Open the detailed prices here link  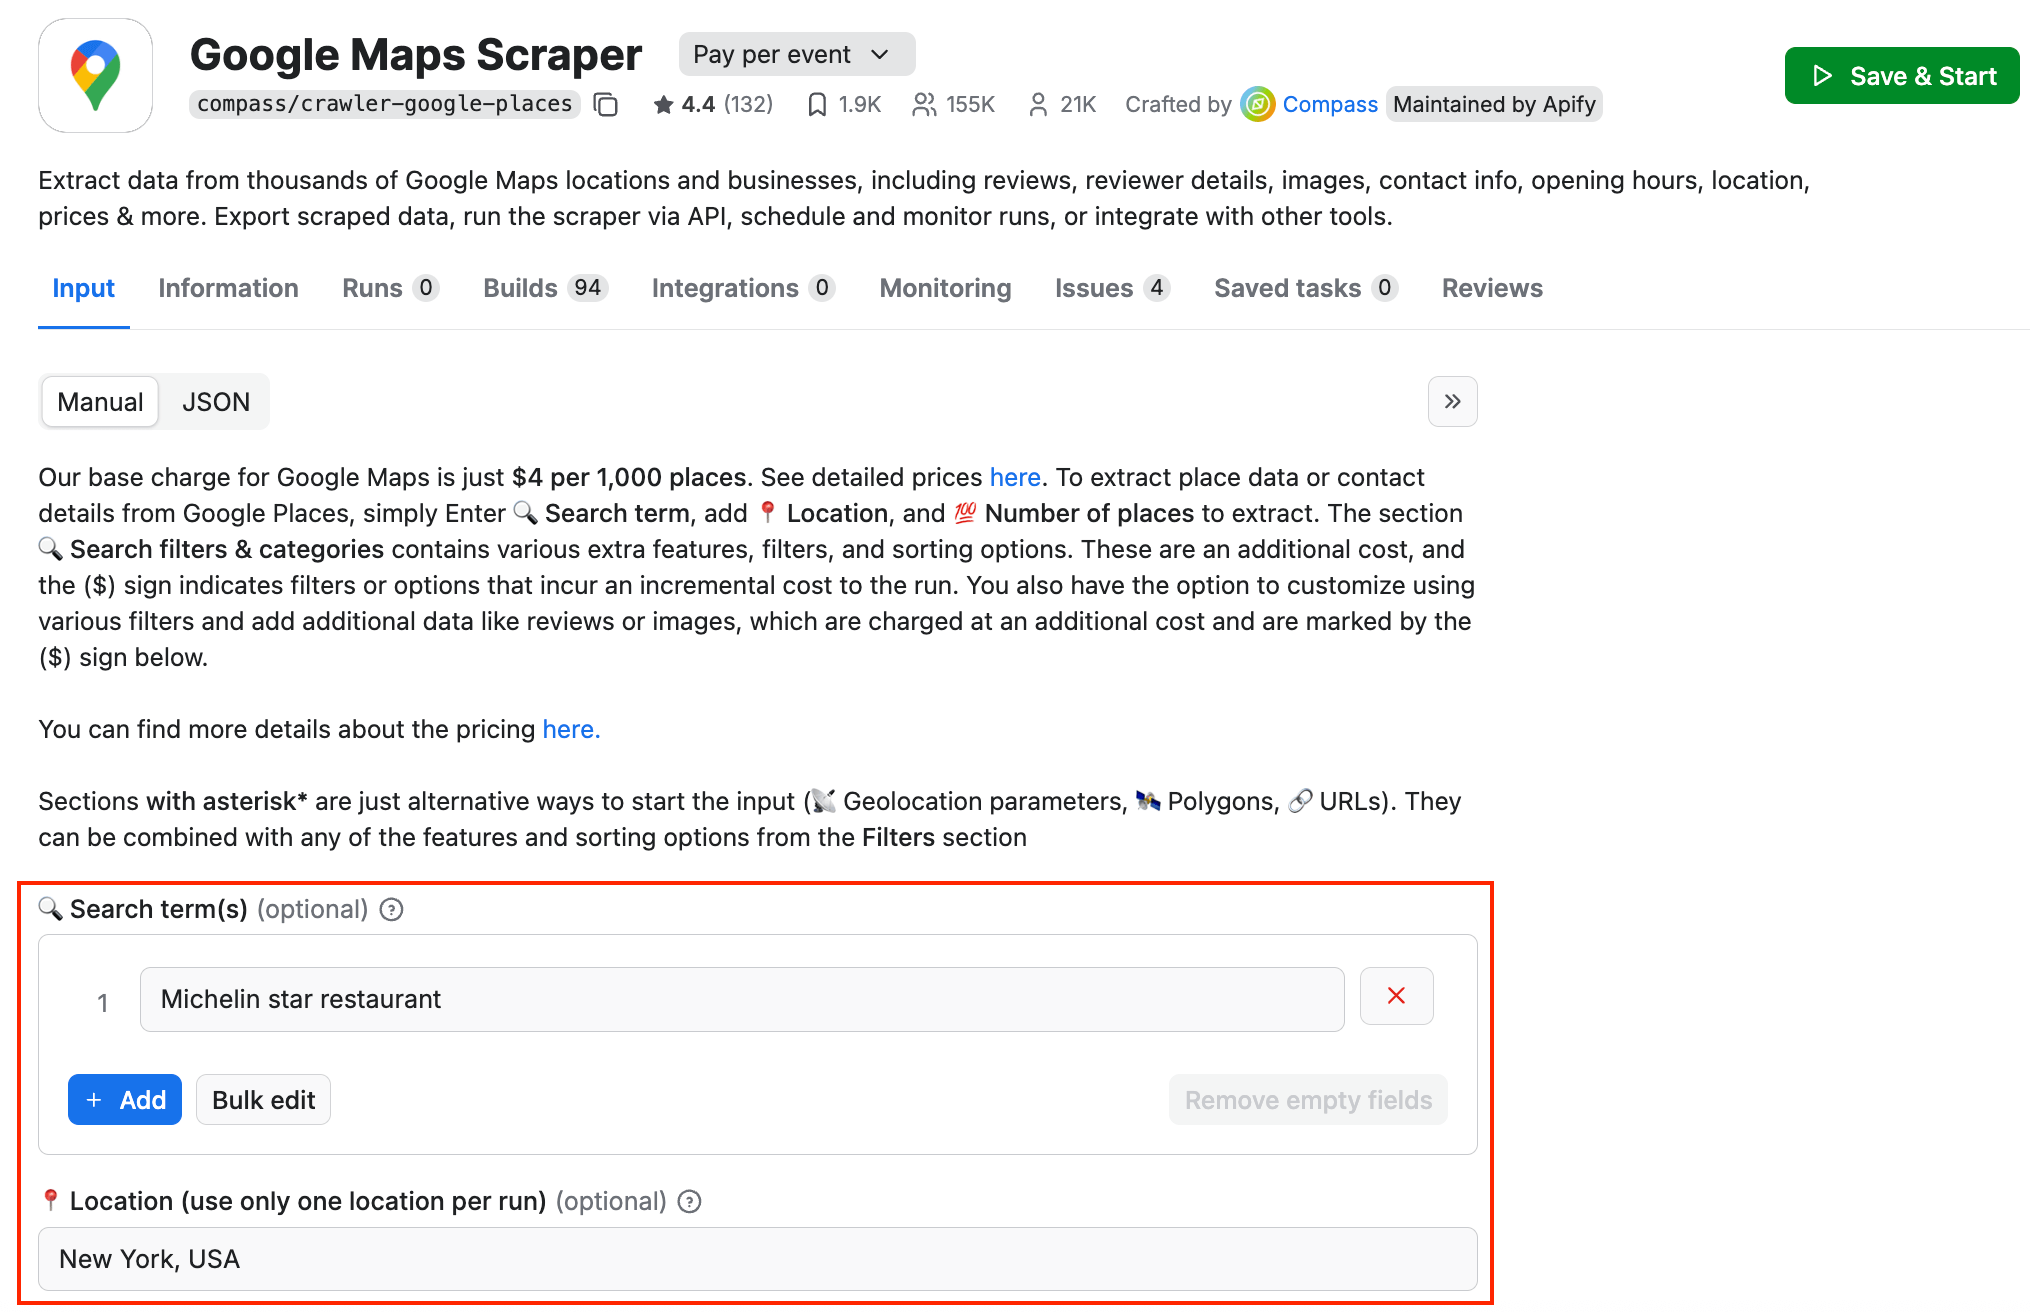pos(1014,477)
